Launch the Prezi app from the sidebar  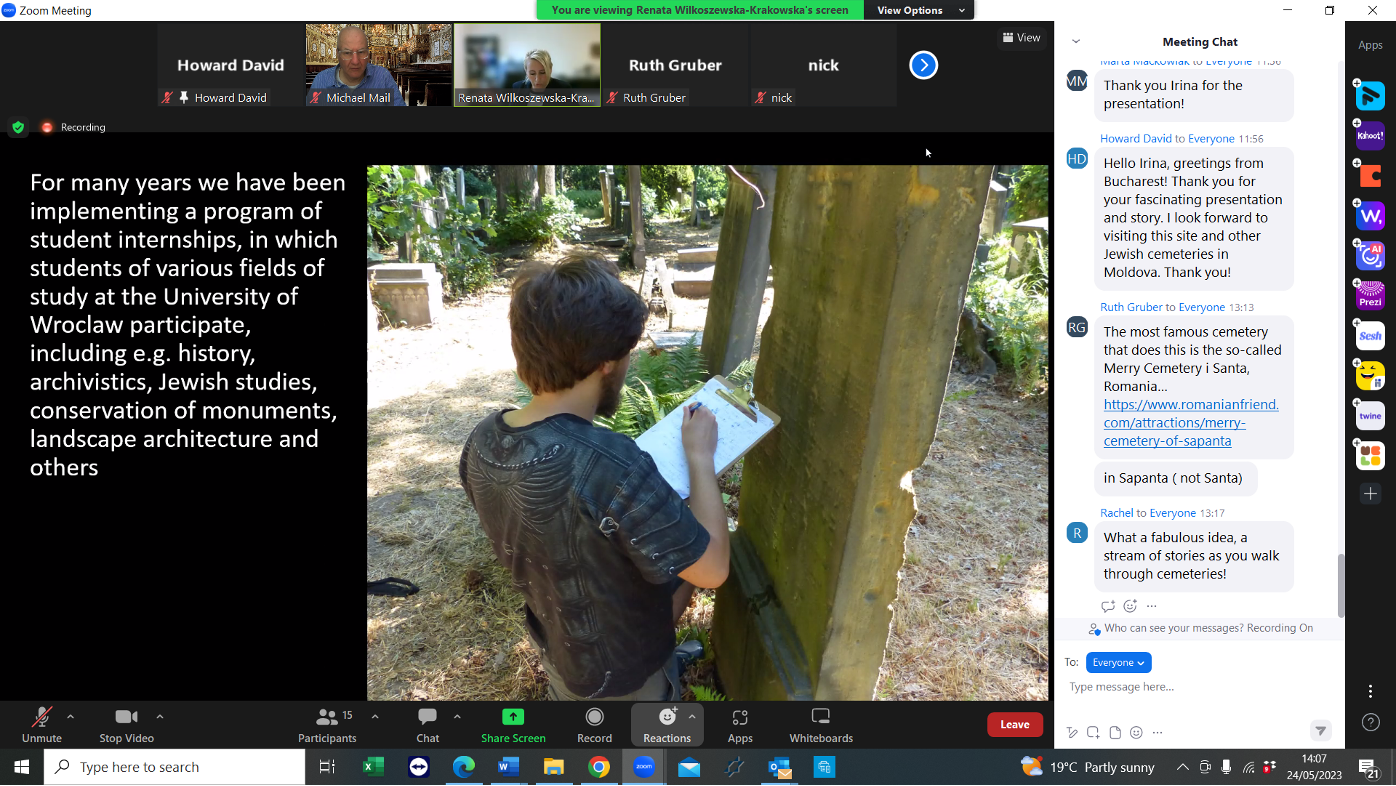(1369, 295)
